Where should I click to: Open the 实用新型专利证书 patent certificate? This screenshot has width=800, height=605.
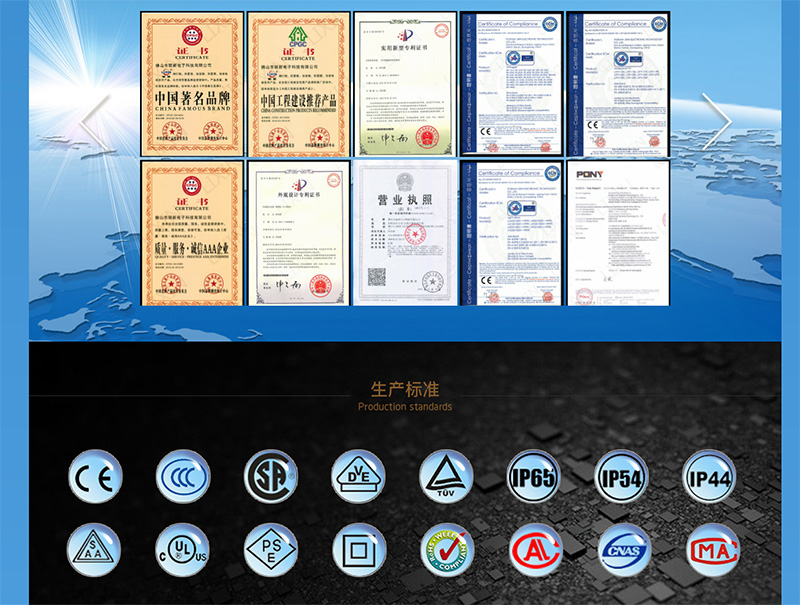(x=405, y=84)
